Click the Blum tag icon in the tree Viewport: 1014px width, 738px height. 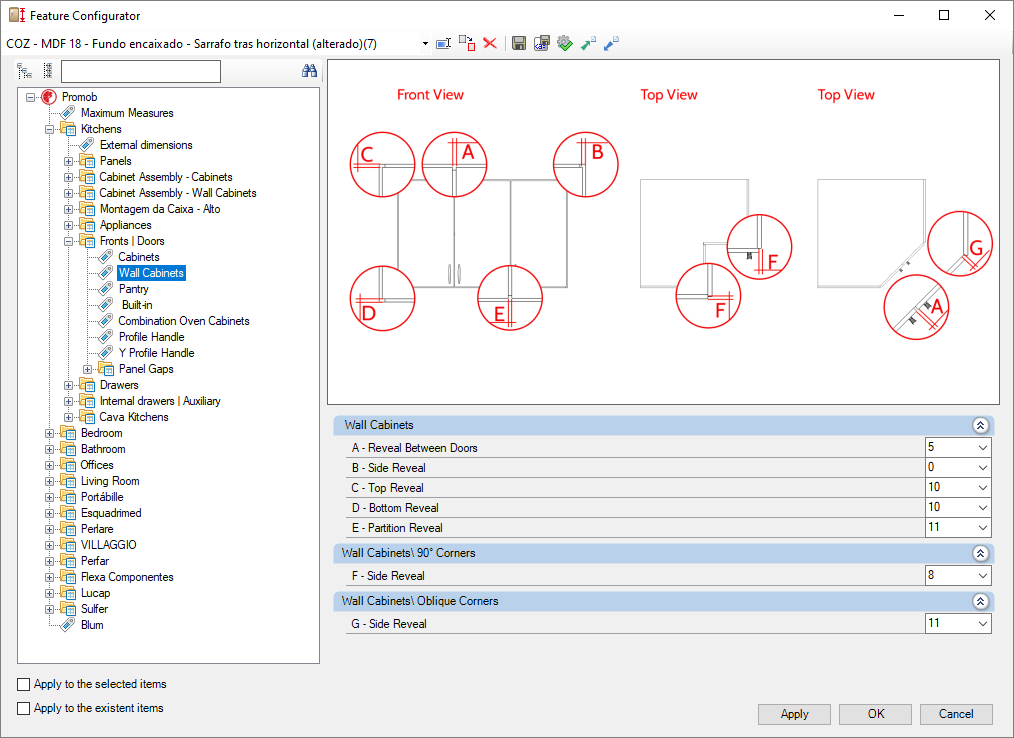coord(67,625)
